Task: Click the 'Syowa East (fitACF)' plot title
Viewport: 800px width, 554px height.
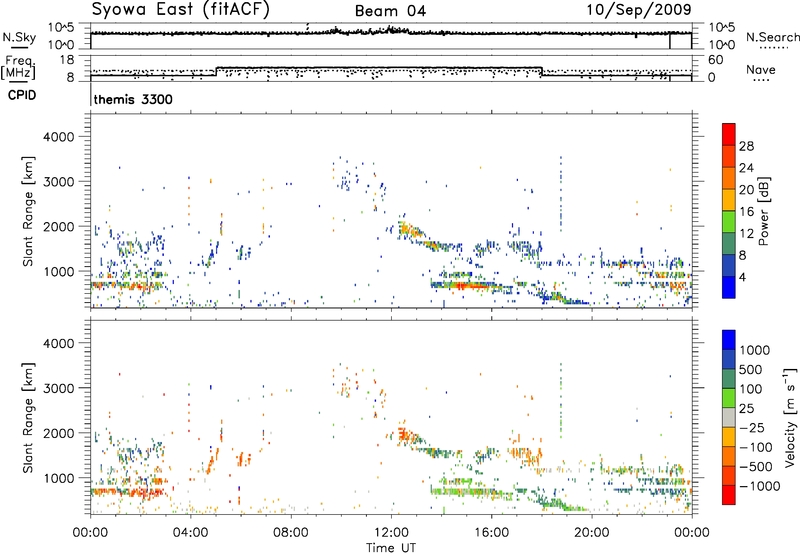Action: [181, 9]
